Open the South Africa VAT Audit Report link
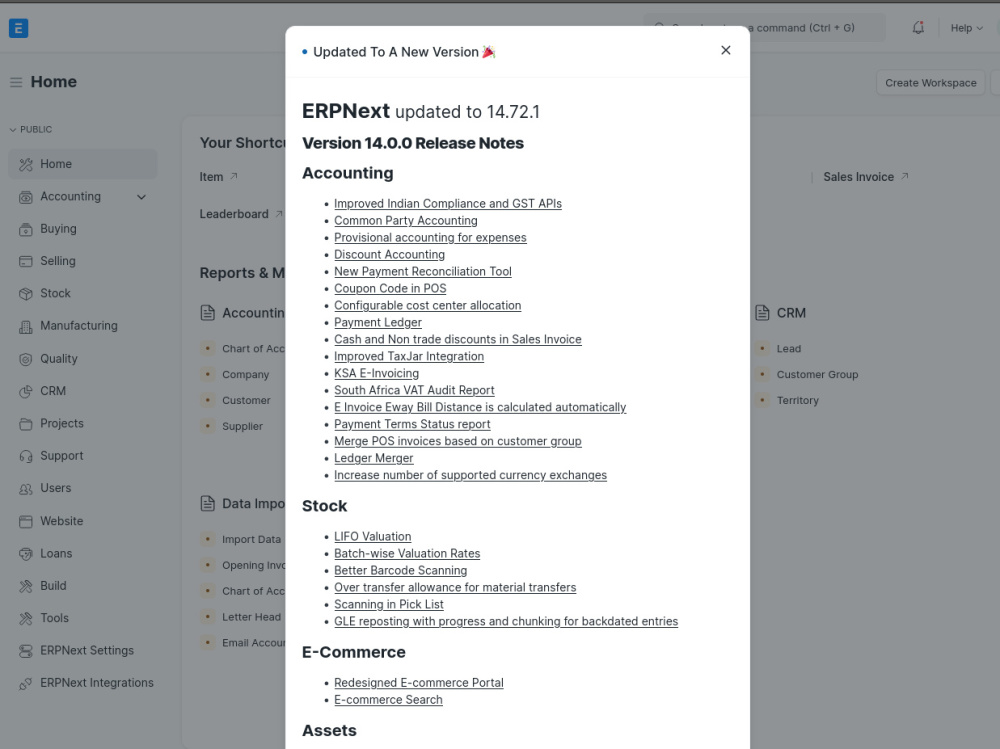Image resolution: width=1000 pixels, height=749 pixels. [414, 390]
